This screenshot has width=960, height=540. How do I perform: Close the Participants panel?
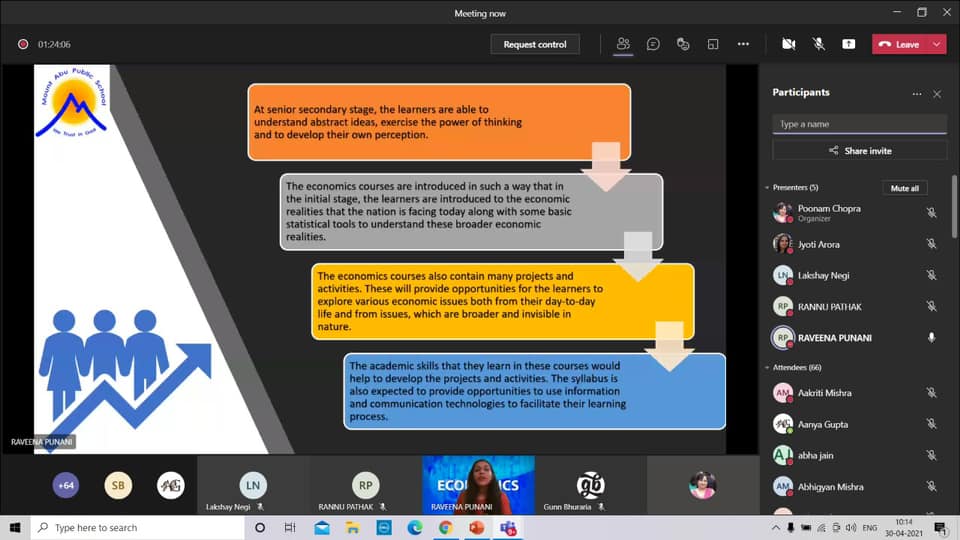[937, 94]
